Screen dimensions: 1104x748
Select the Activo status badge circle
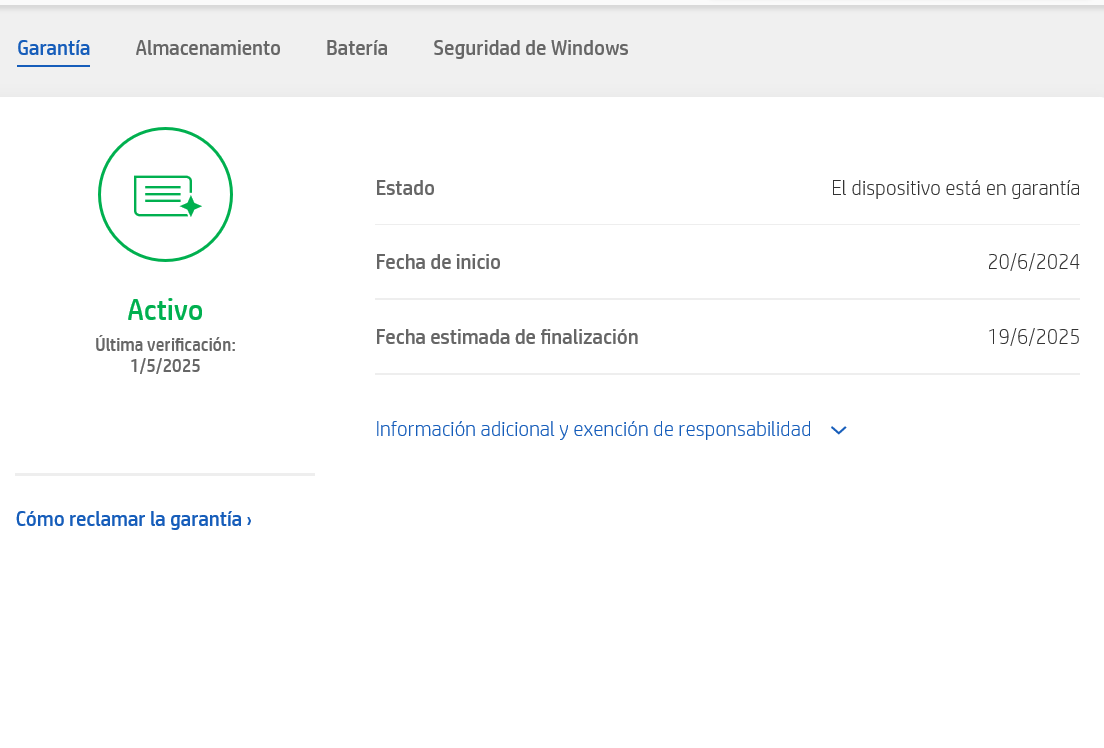[x=165, y=194]
